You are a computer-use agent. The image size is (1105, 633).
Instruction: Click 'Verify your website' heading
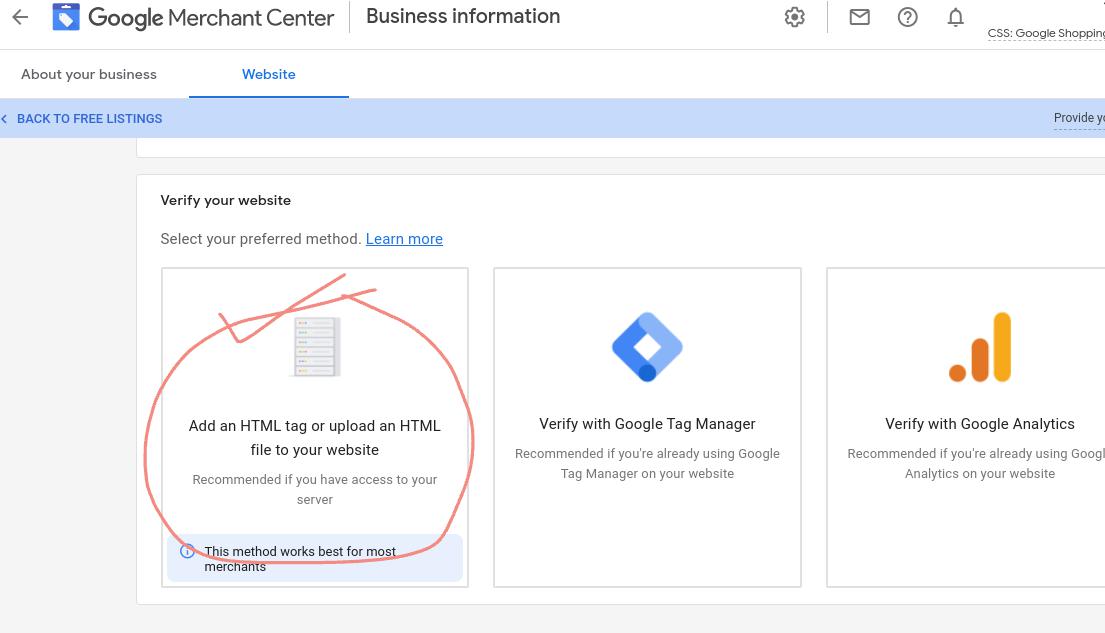pyautogui.click(x=226, y=200)
